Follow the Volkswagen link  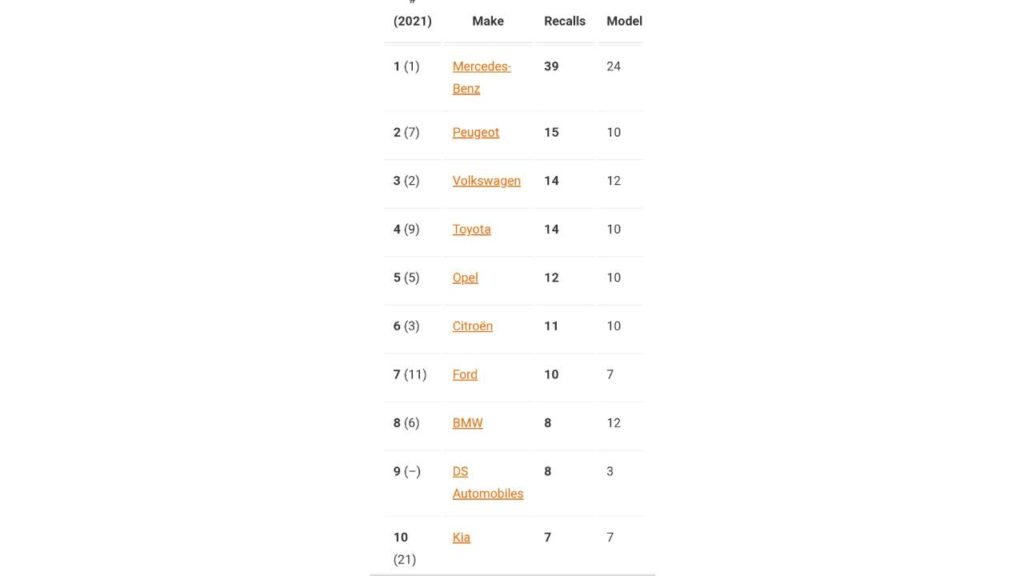pyautogui.click(x=486, y=180)
